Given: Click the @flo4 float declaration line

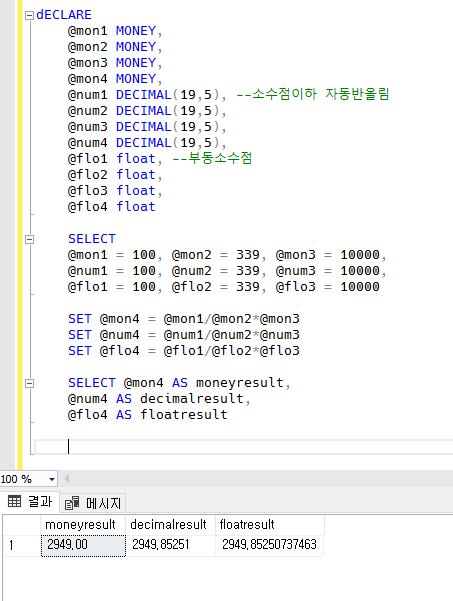Looking at the screenshot, I should tap(112, 207).
